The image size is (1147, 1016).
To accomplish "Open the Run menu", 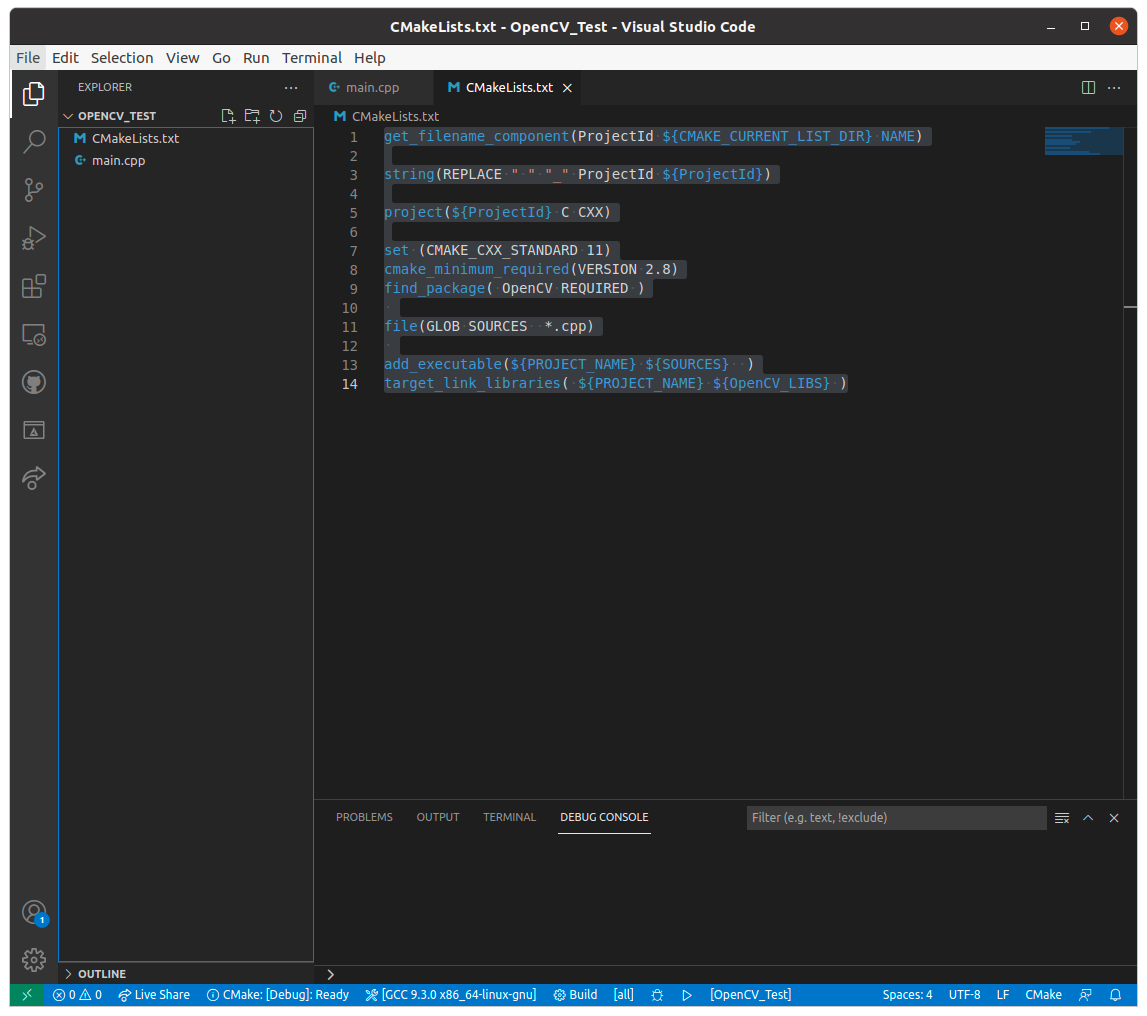I will point(256,58).
